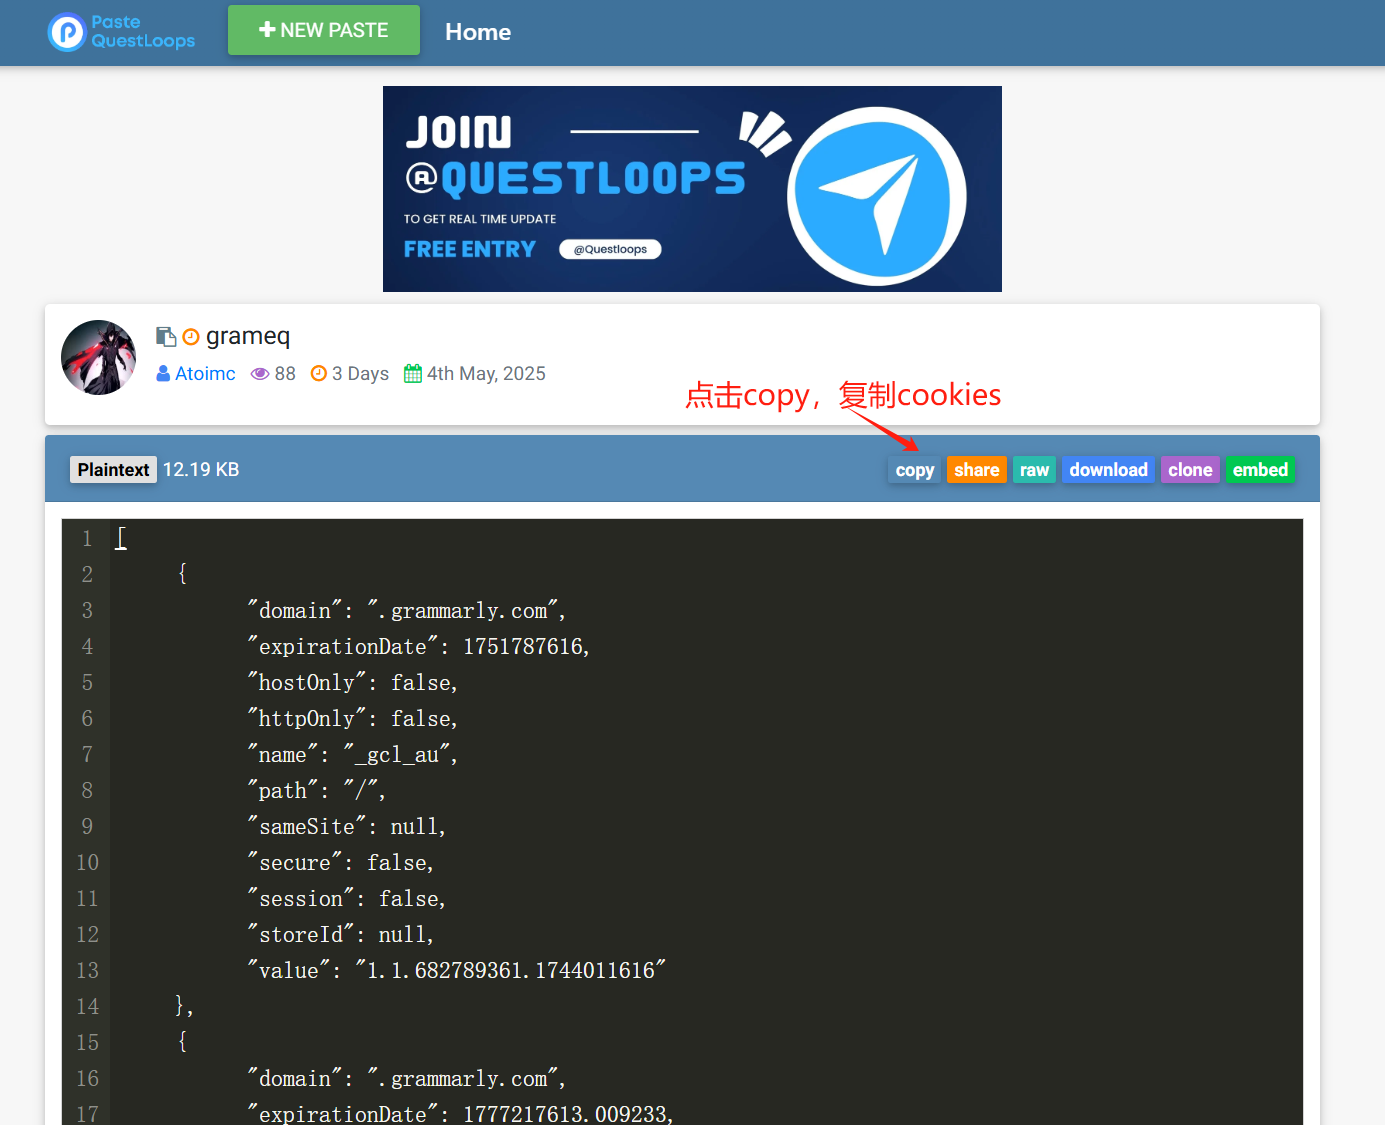Click the purple eye icon showing 88 views
Viewport: 1385px width, 1125px height.
pos(258,373)
